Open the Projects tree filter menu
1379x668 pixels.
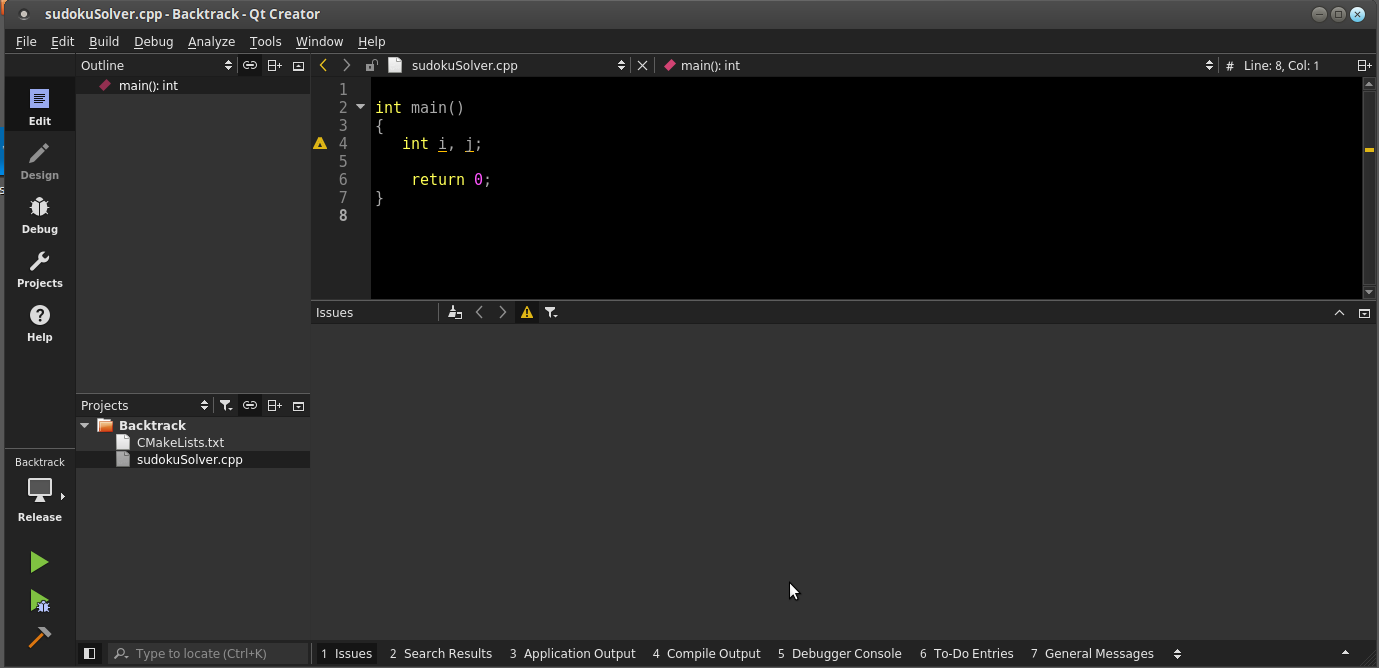[x=226, y=405]
